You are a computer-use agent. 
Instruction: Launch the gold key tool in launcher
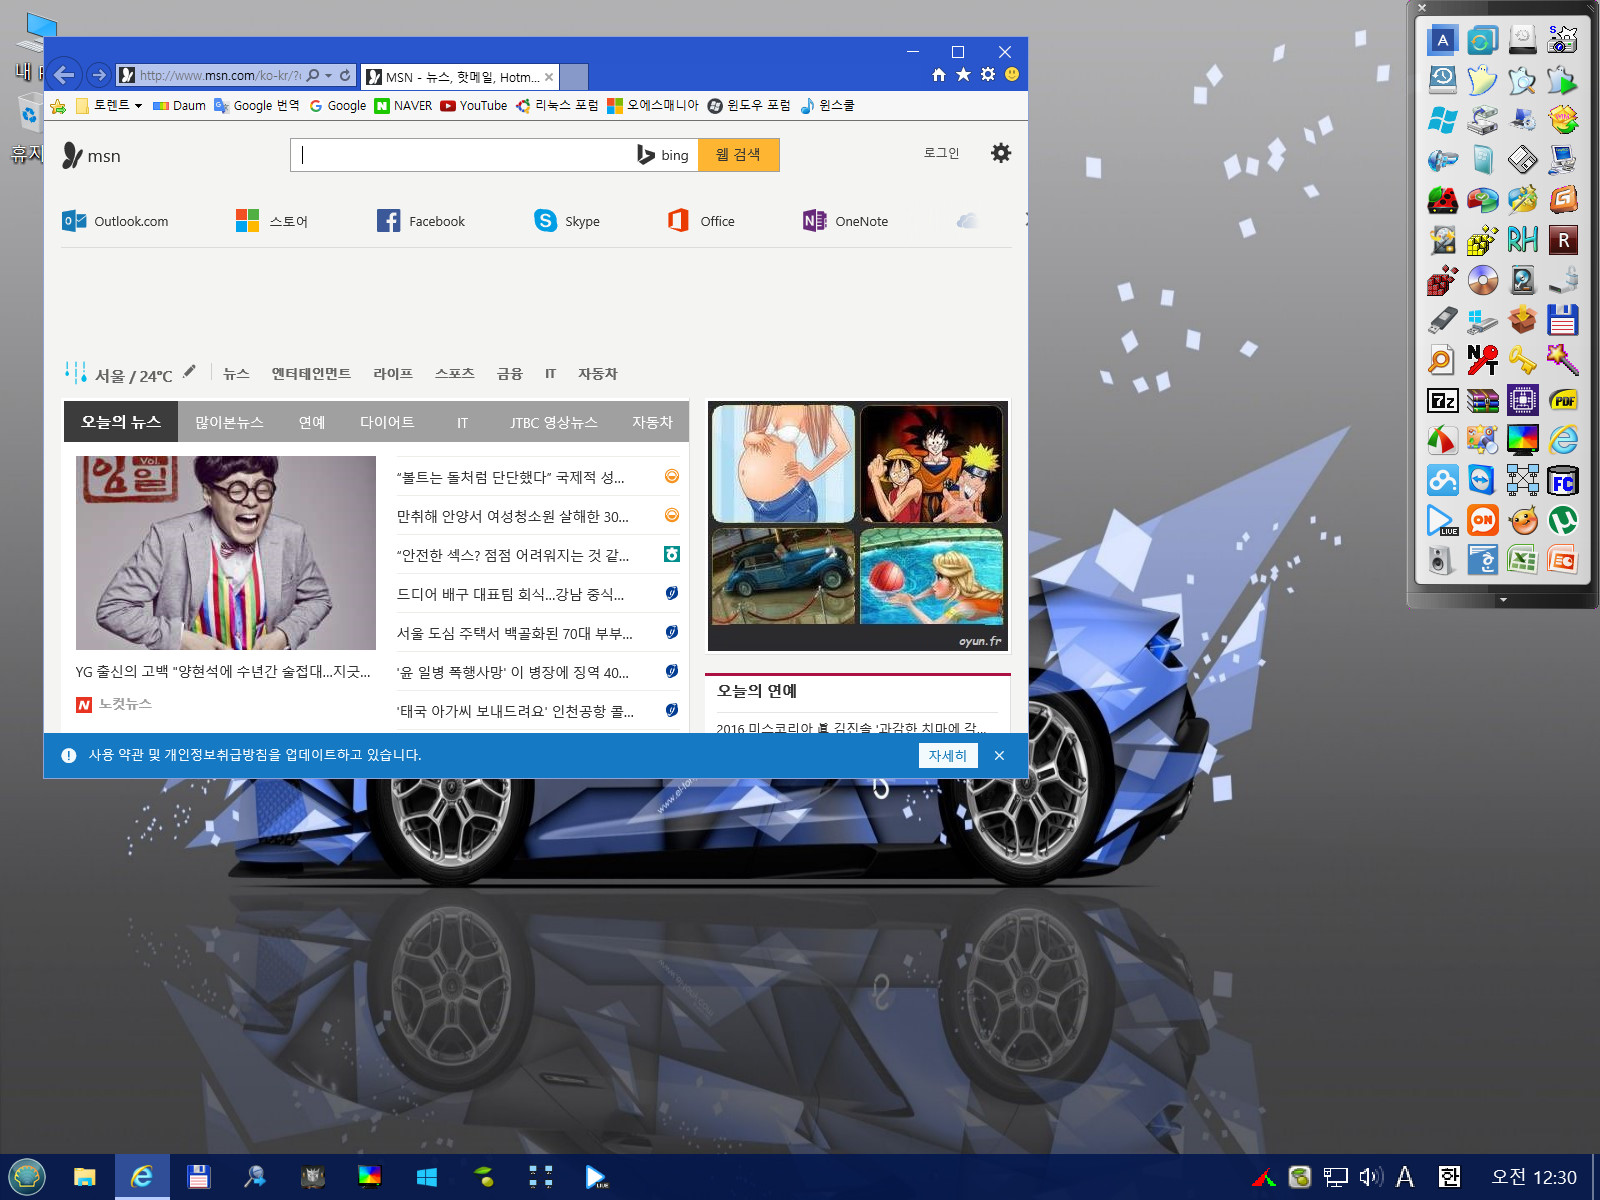[x=1522, y=360]
